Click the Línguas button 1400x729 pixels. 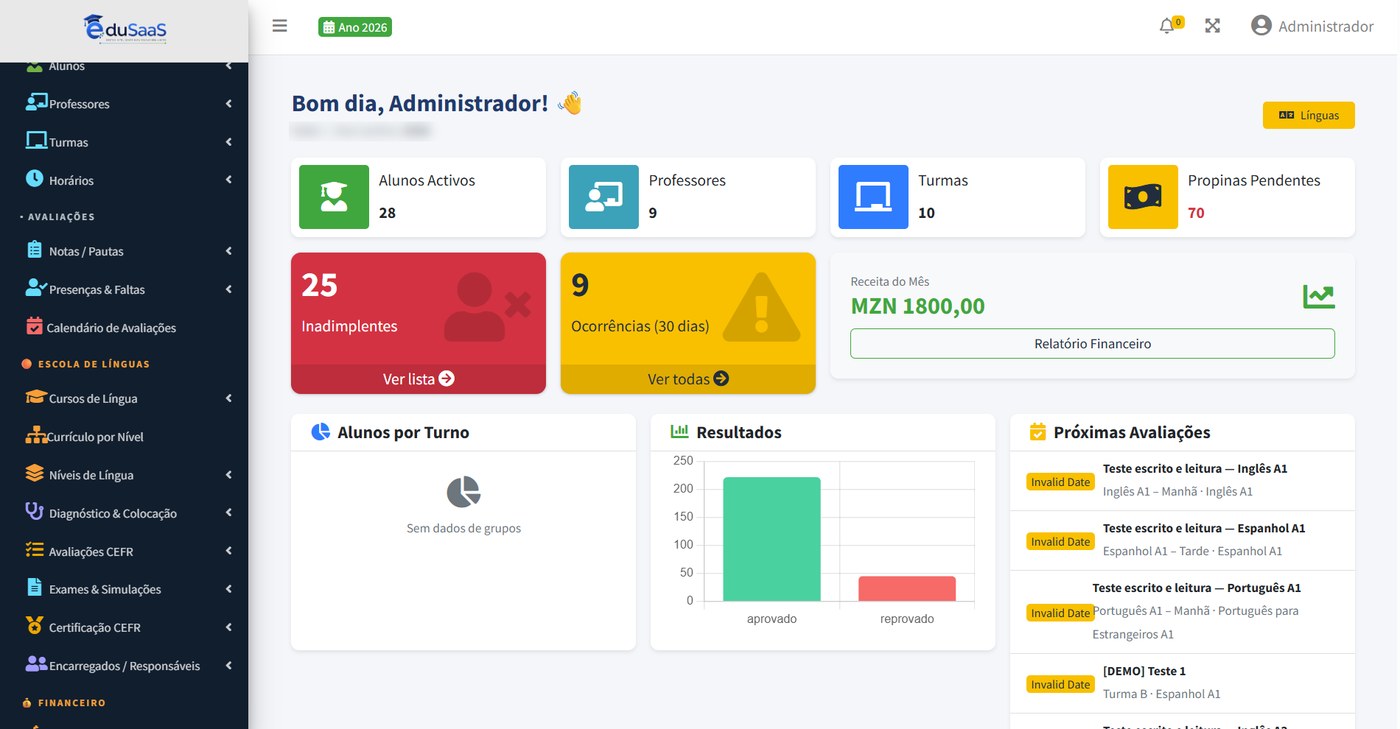[1308, 115]
